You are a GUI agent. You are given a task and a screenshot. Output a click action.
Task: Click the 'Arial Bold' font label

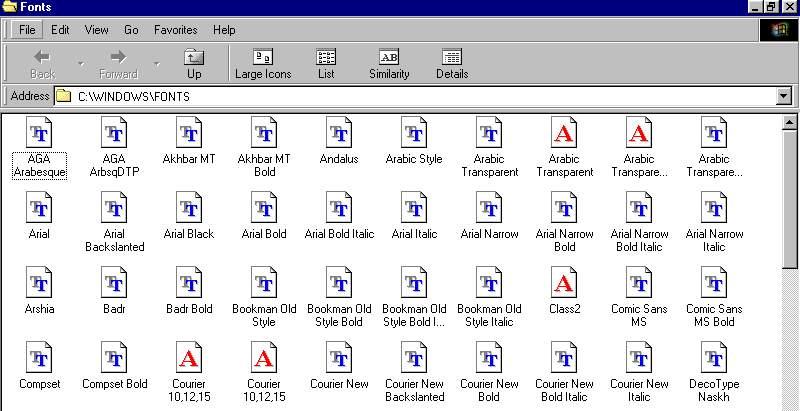click(x=264, y=234)
